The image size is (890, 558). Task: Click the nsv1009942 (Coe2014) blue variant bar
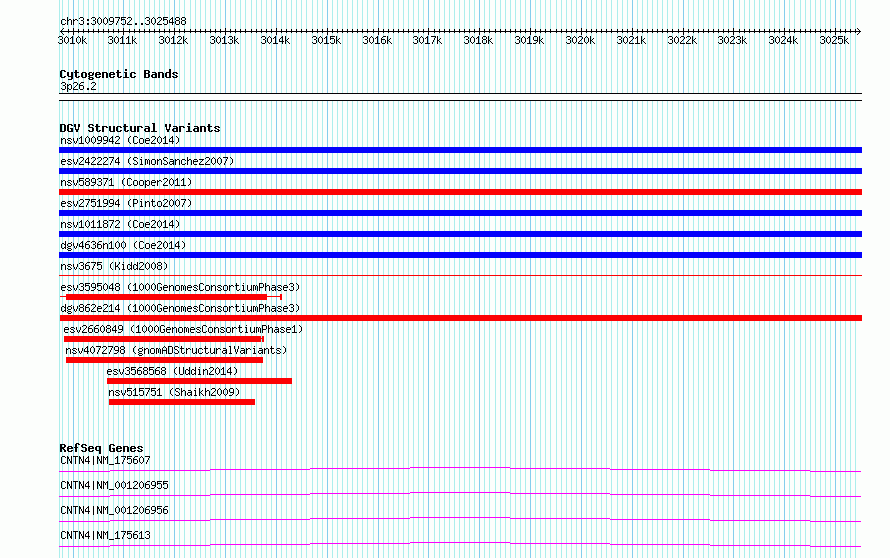tap(460, 150)
